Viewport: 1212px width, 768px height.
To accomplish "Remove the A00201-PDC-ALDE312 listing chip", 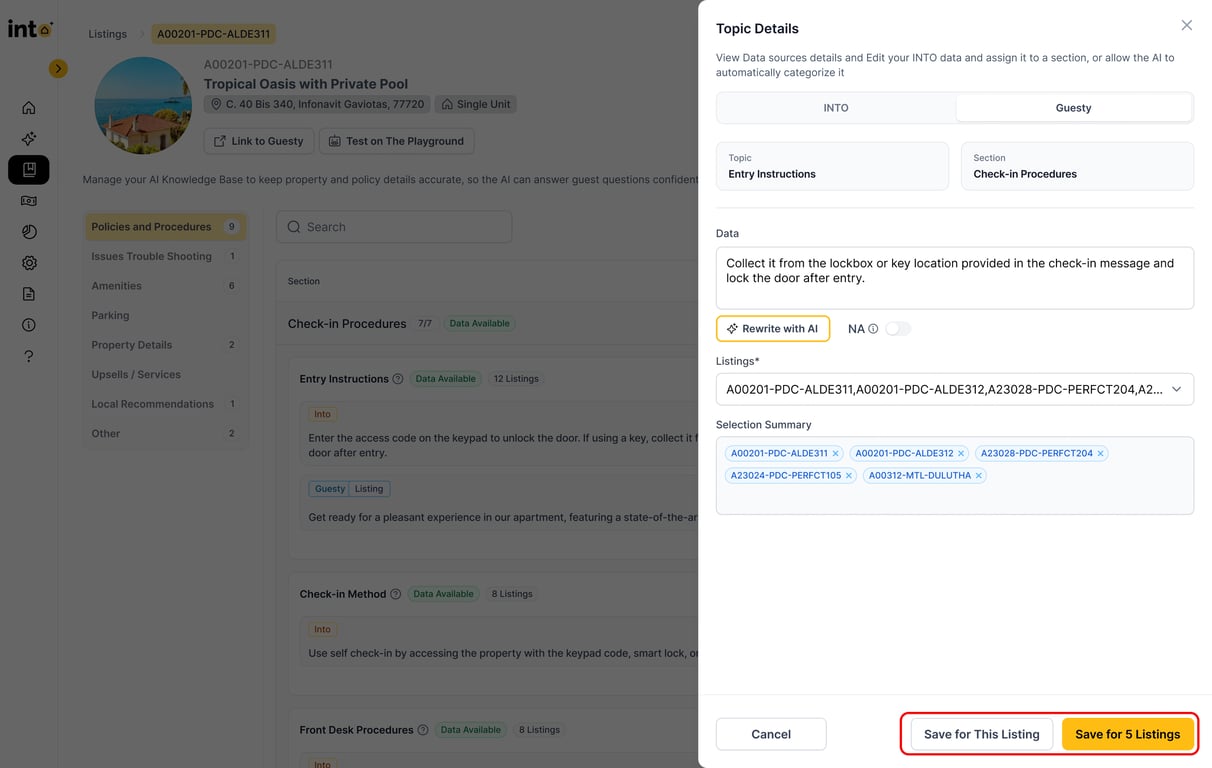I will pyautogui.click(x=961, y=454).
